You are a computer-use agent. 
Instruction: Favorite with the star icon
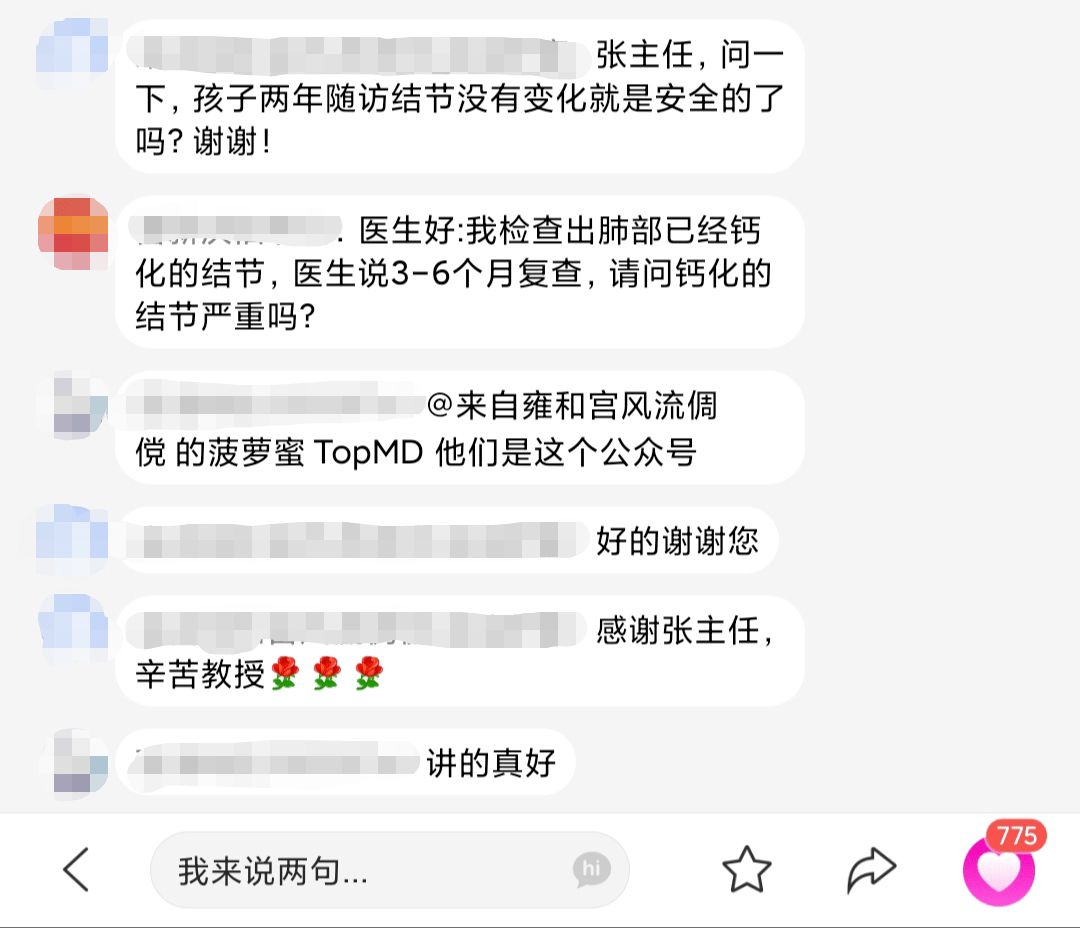(x=747, y=869)
